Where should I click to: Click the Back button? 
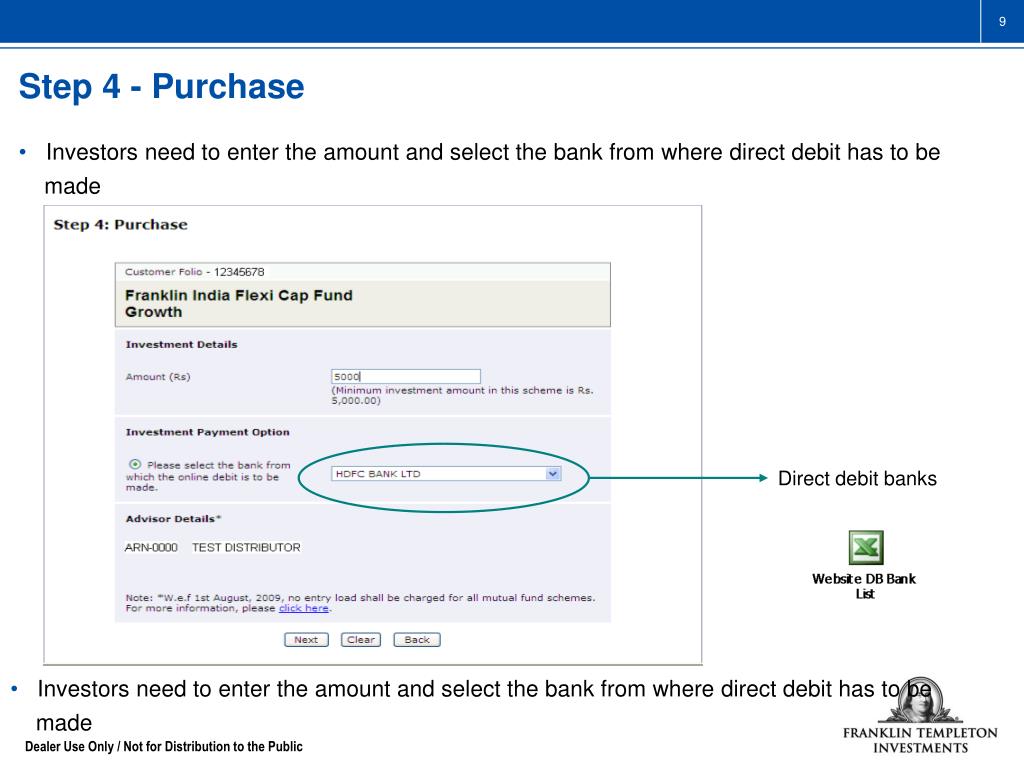417,639
